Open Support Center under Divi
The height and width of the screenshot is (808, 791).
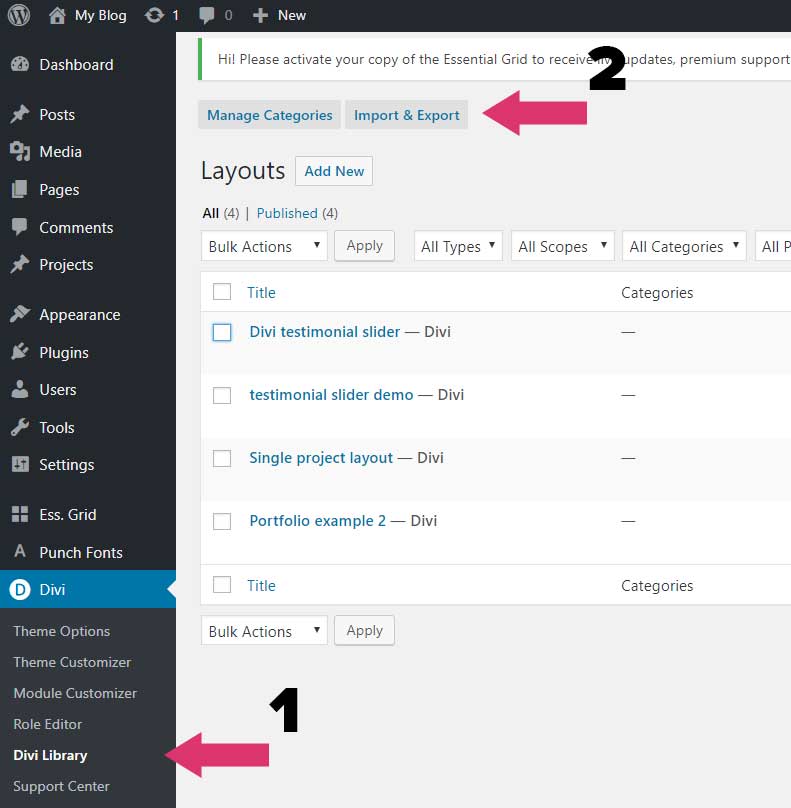(x=61, y=786)
